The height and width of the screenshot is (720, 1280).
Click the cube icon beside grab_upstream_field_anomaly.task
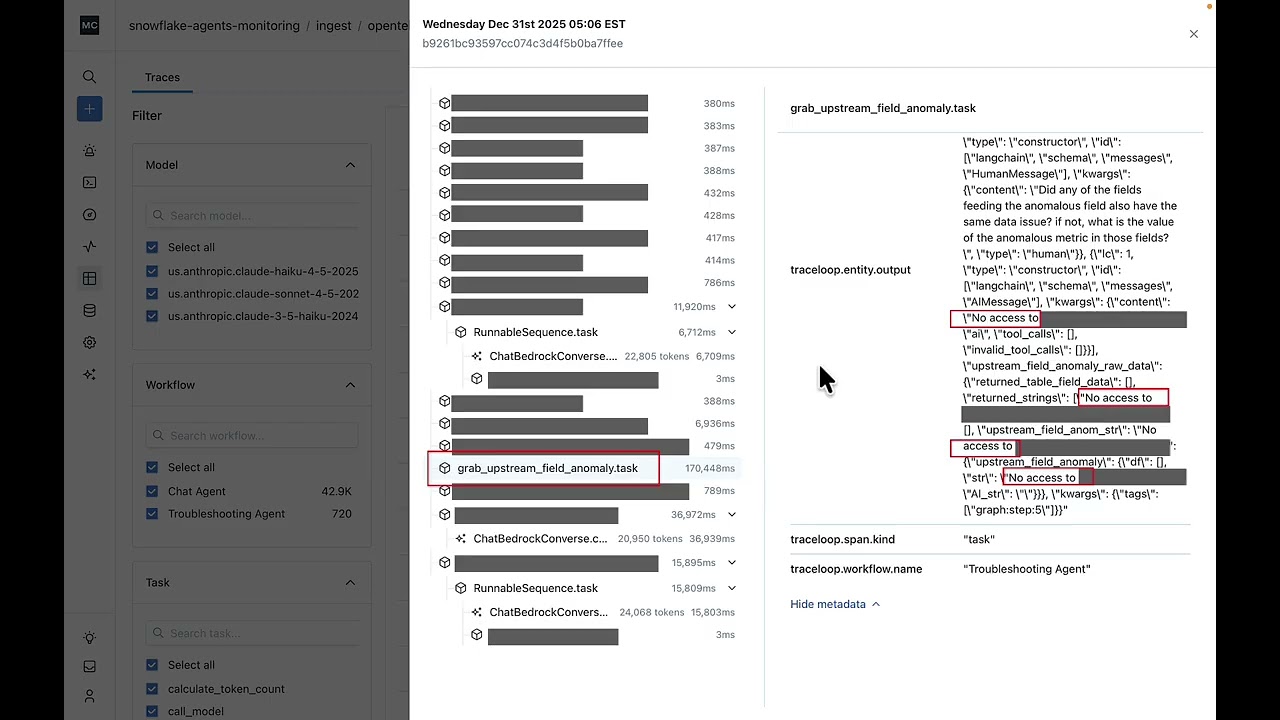click(445, 468)
